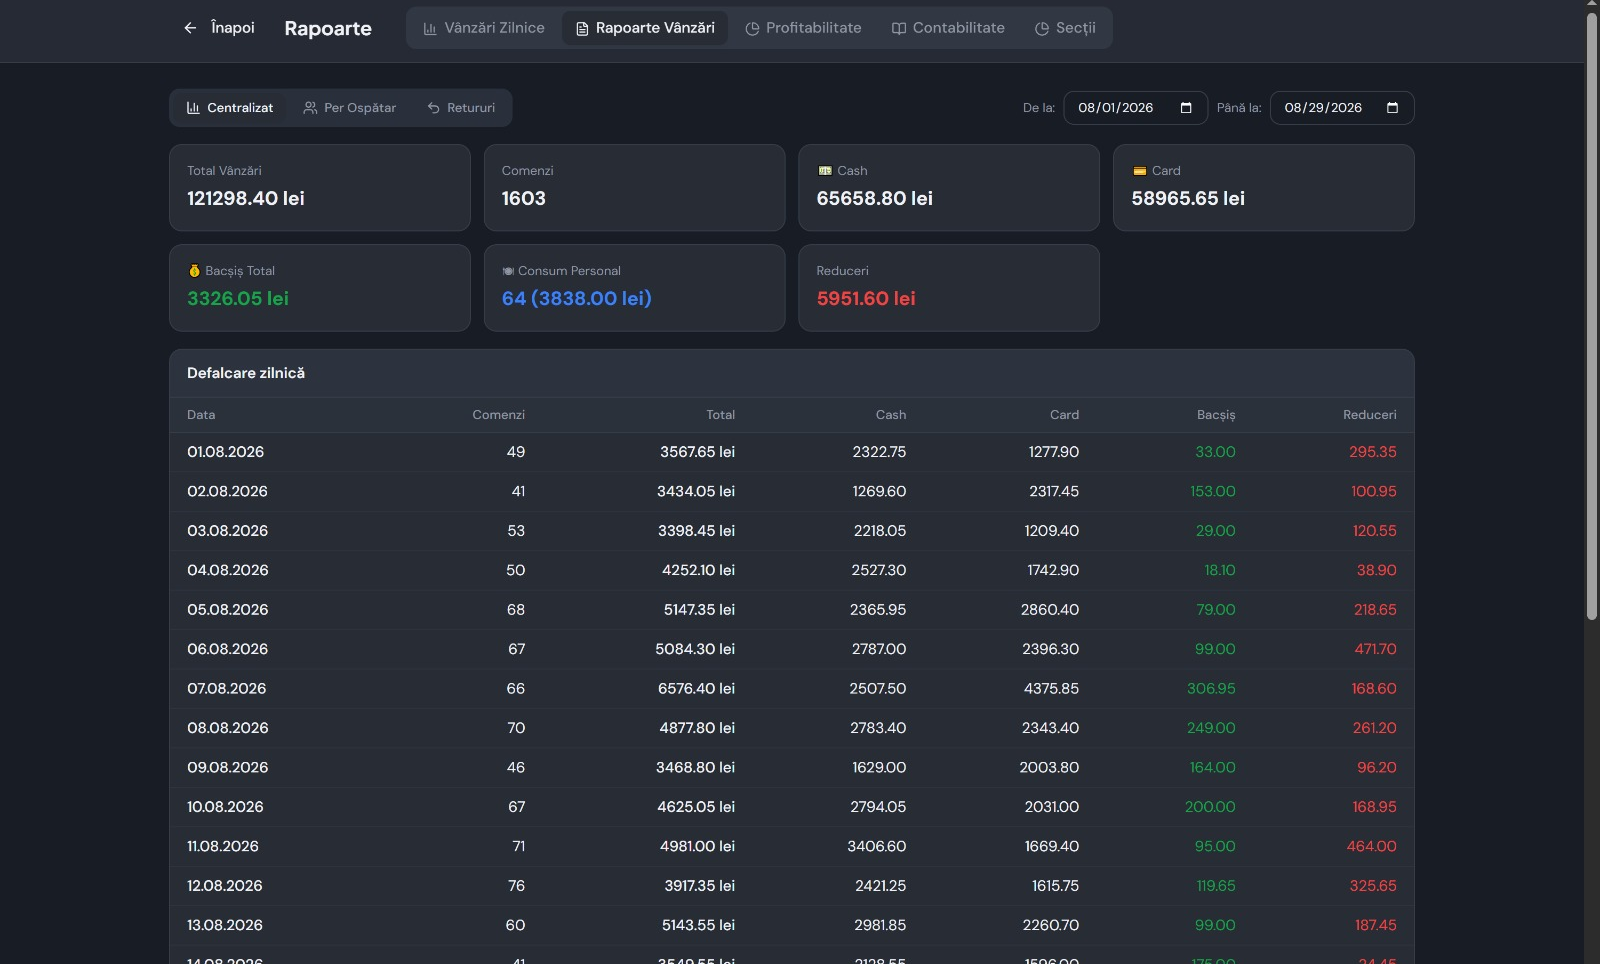Switch to Retururi view

pos(461,108)
